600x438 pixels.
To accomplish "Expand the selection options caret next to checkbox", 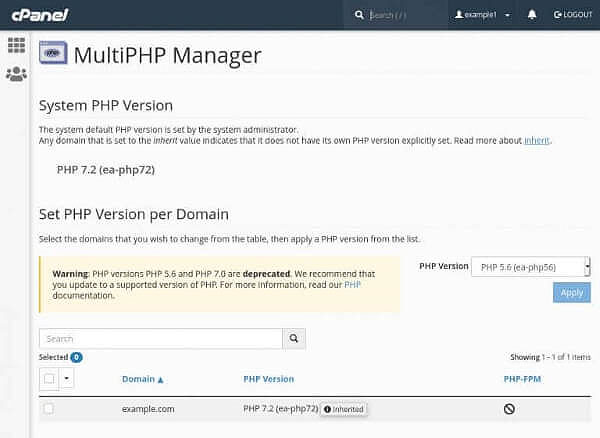I will pyautogui.click(x=67, y=379).
